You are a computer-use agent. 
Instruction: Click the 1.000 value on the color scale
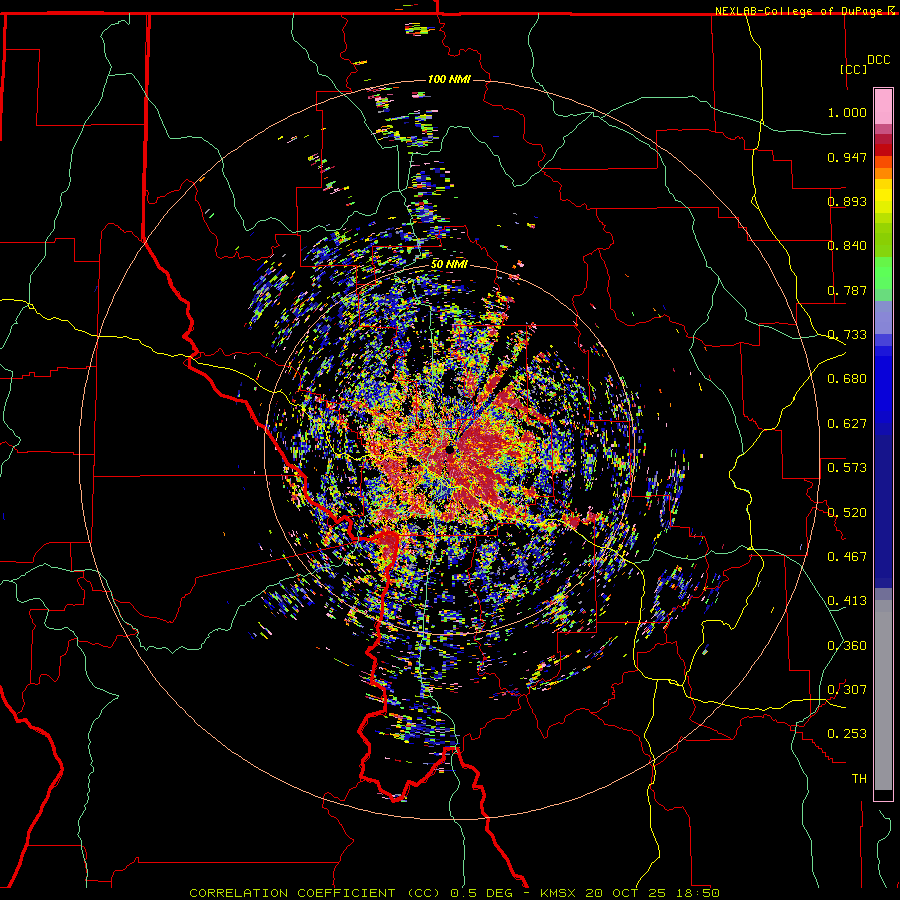[x=847, y=113]
